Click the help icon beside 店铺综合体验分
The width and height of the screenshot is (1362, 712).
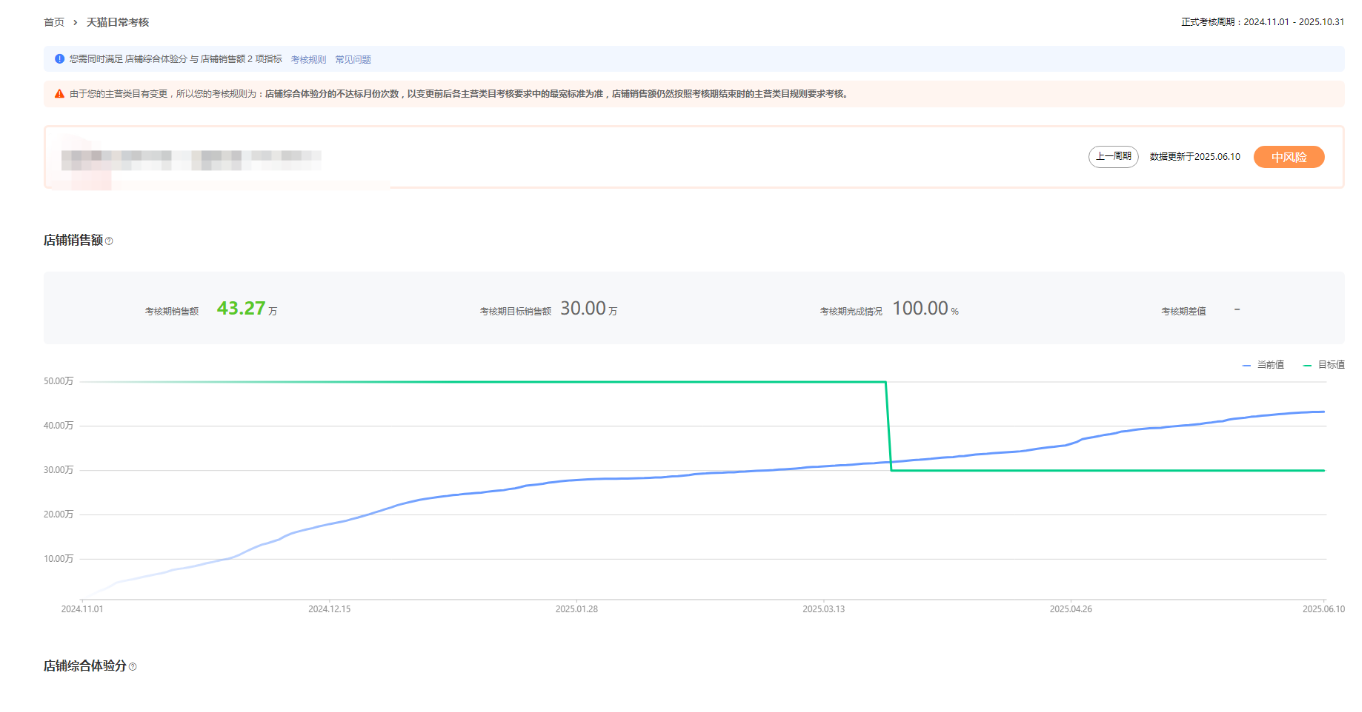pyautogui.click(x=132, y=667)
